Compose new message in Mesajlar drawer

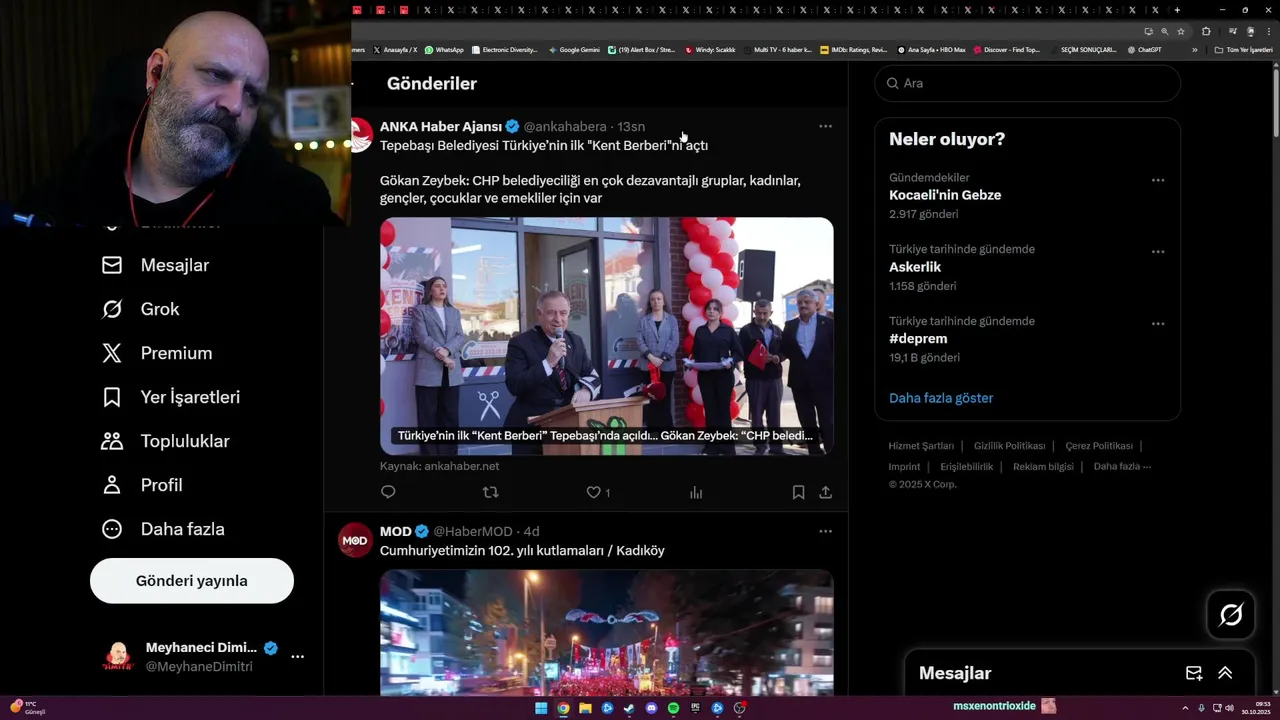click(1194, 673)
